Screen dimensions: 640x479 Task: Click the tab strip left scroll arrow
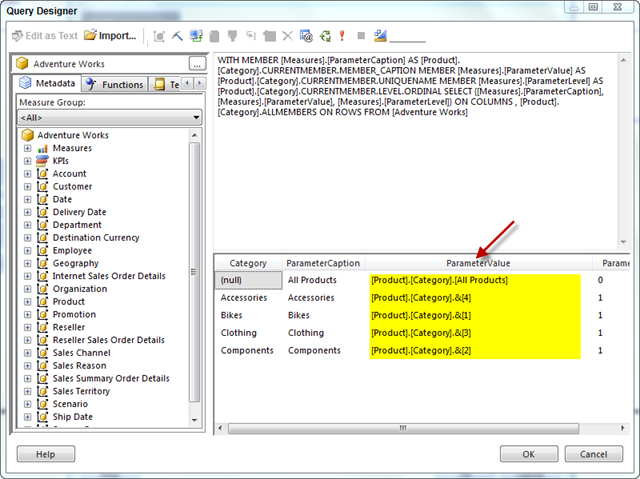coord(187,84)
